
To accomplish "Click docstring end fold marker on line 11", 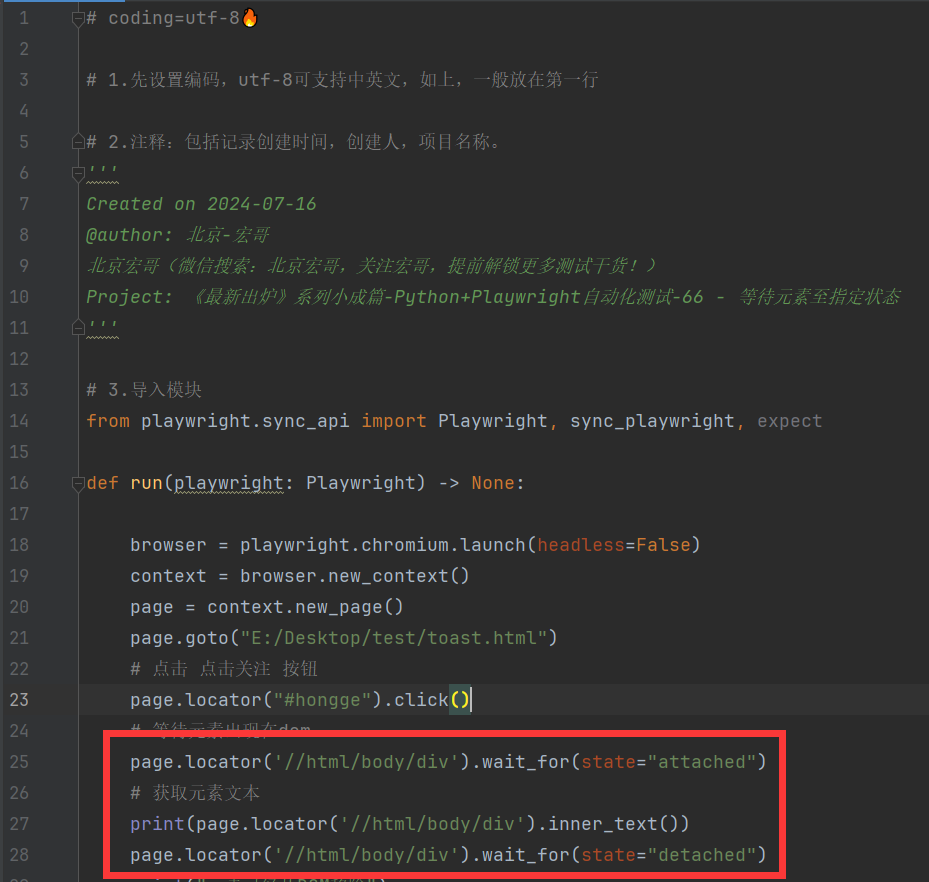I will click(78, 328).
